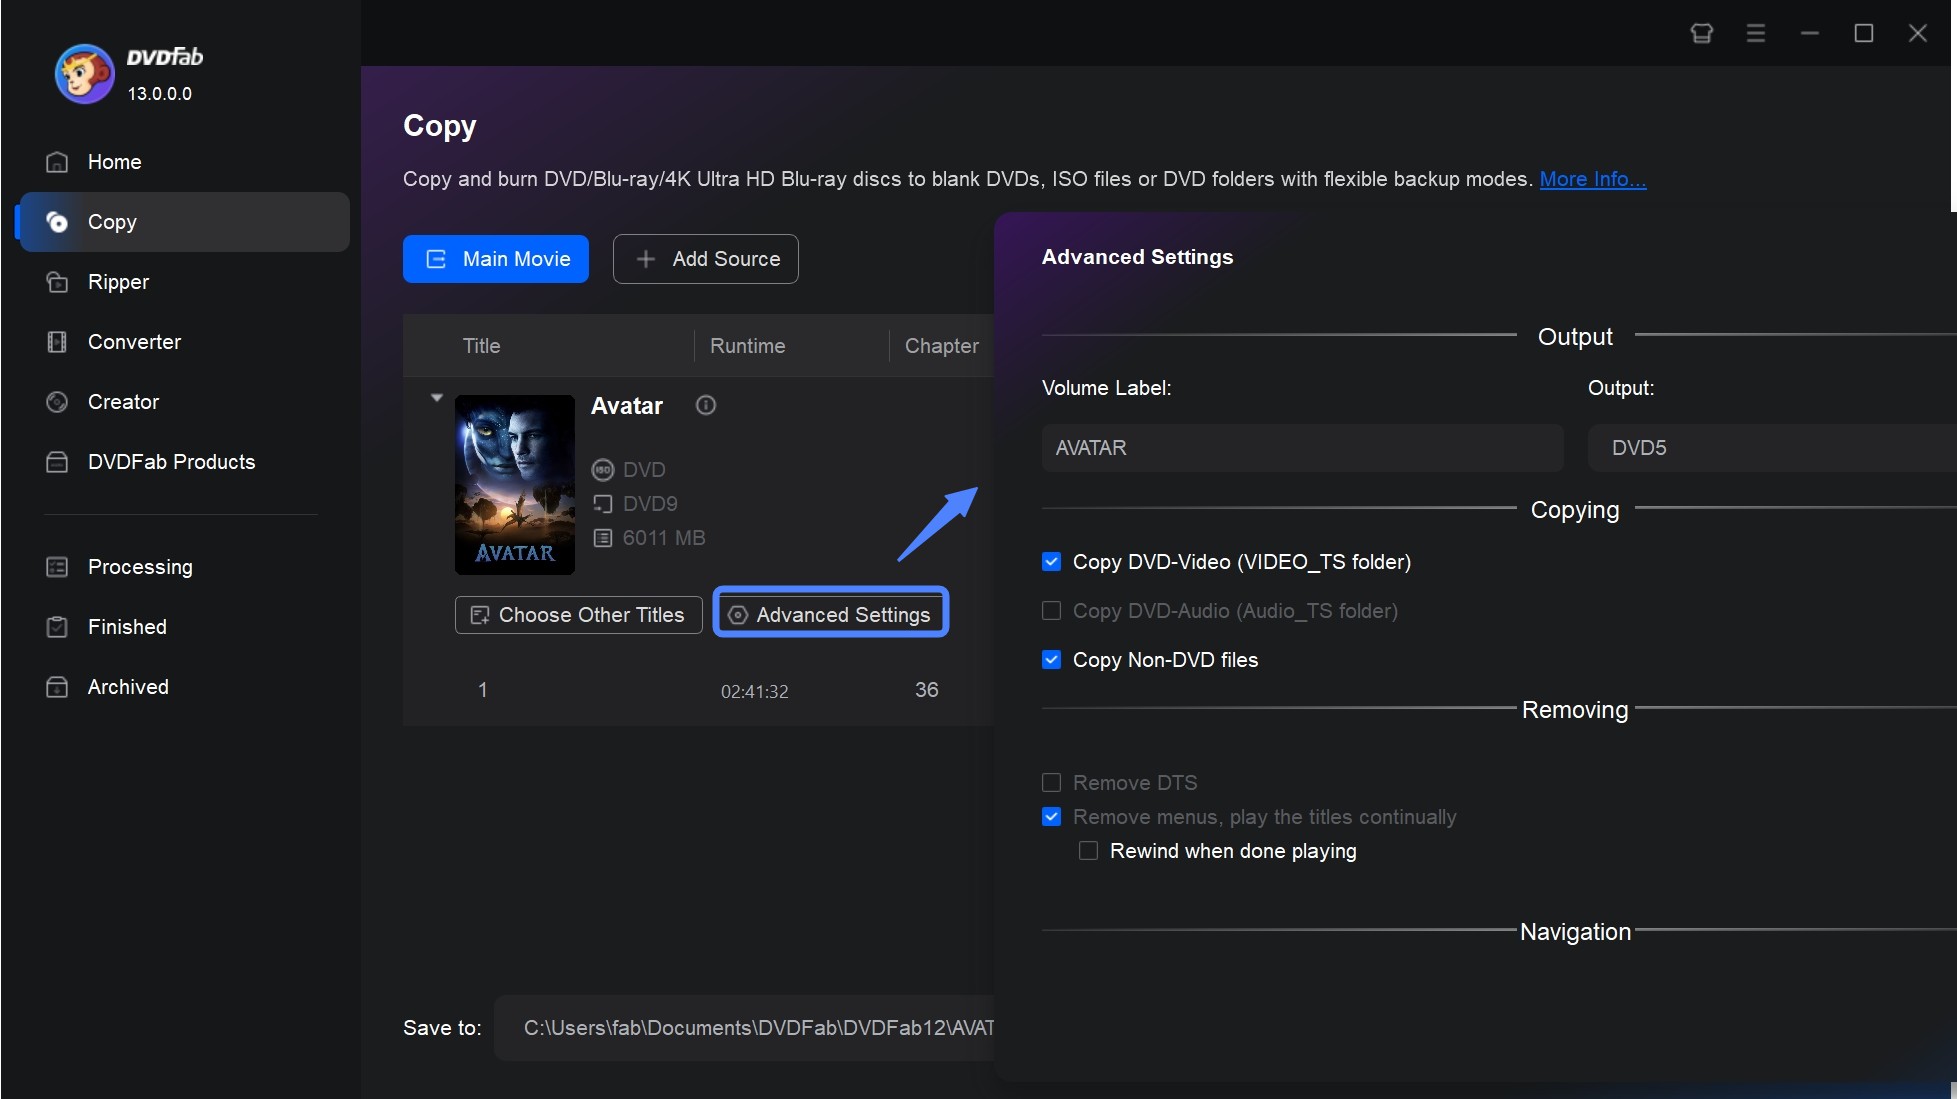
Task: Select the Home navigation icon
Action: 56,161
